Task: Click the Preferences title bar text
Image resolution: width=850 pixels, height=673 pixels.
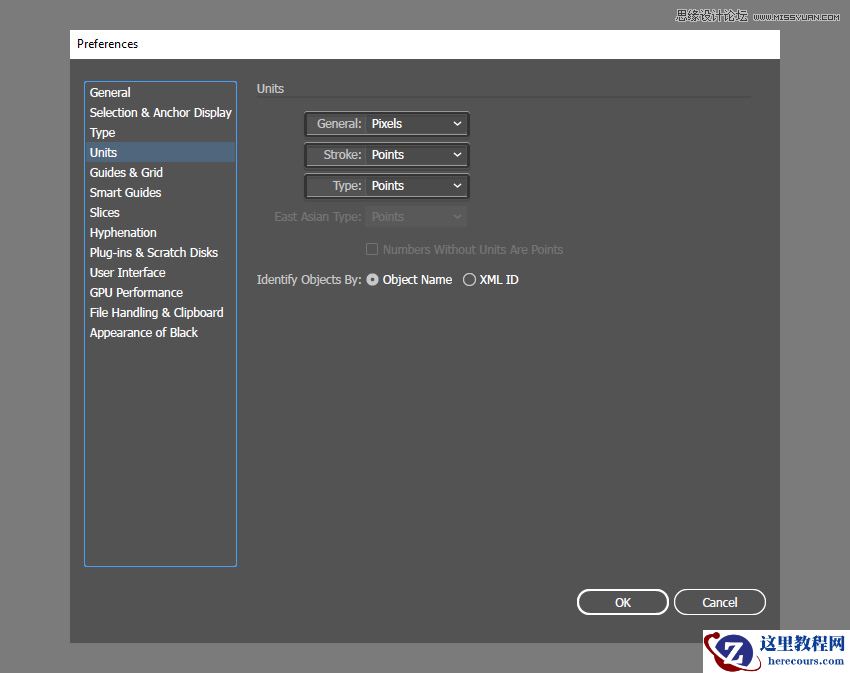Action: pyautogui.click(x=107, y=44)
